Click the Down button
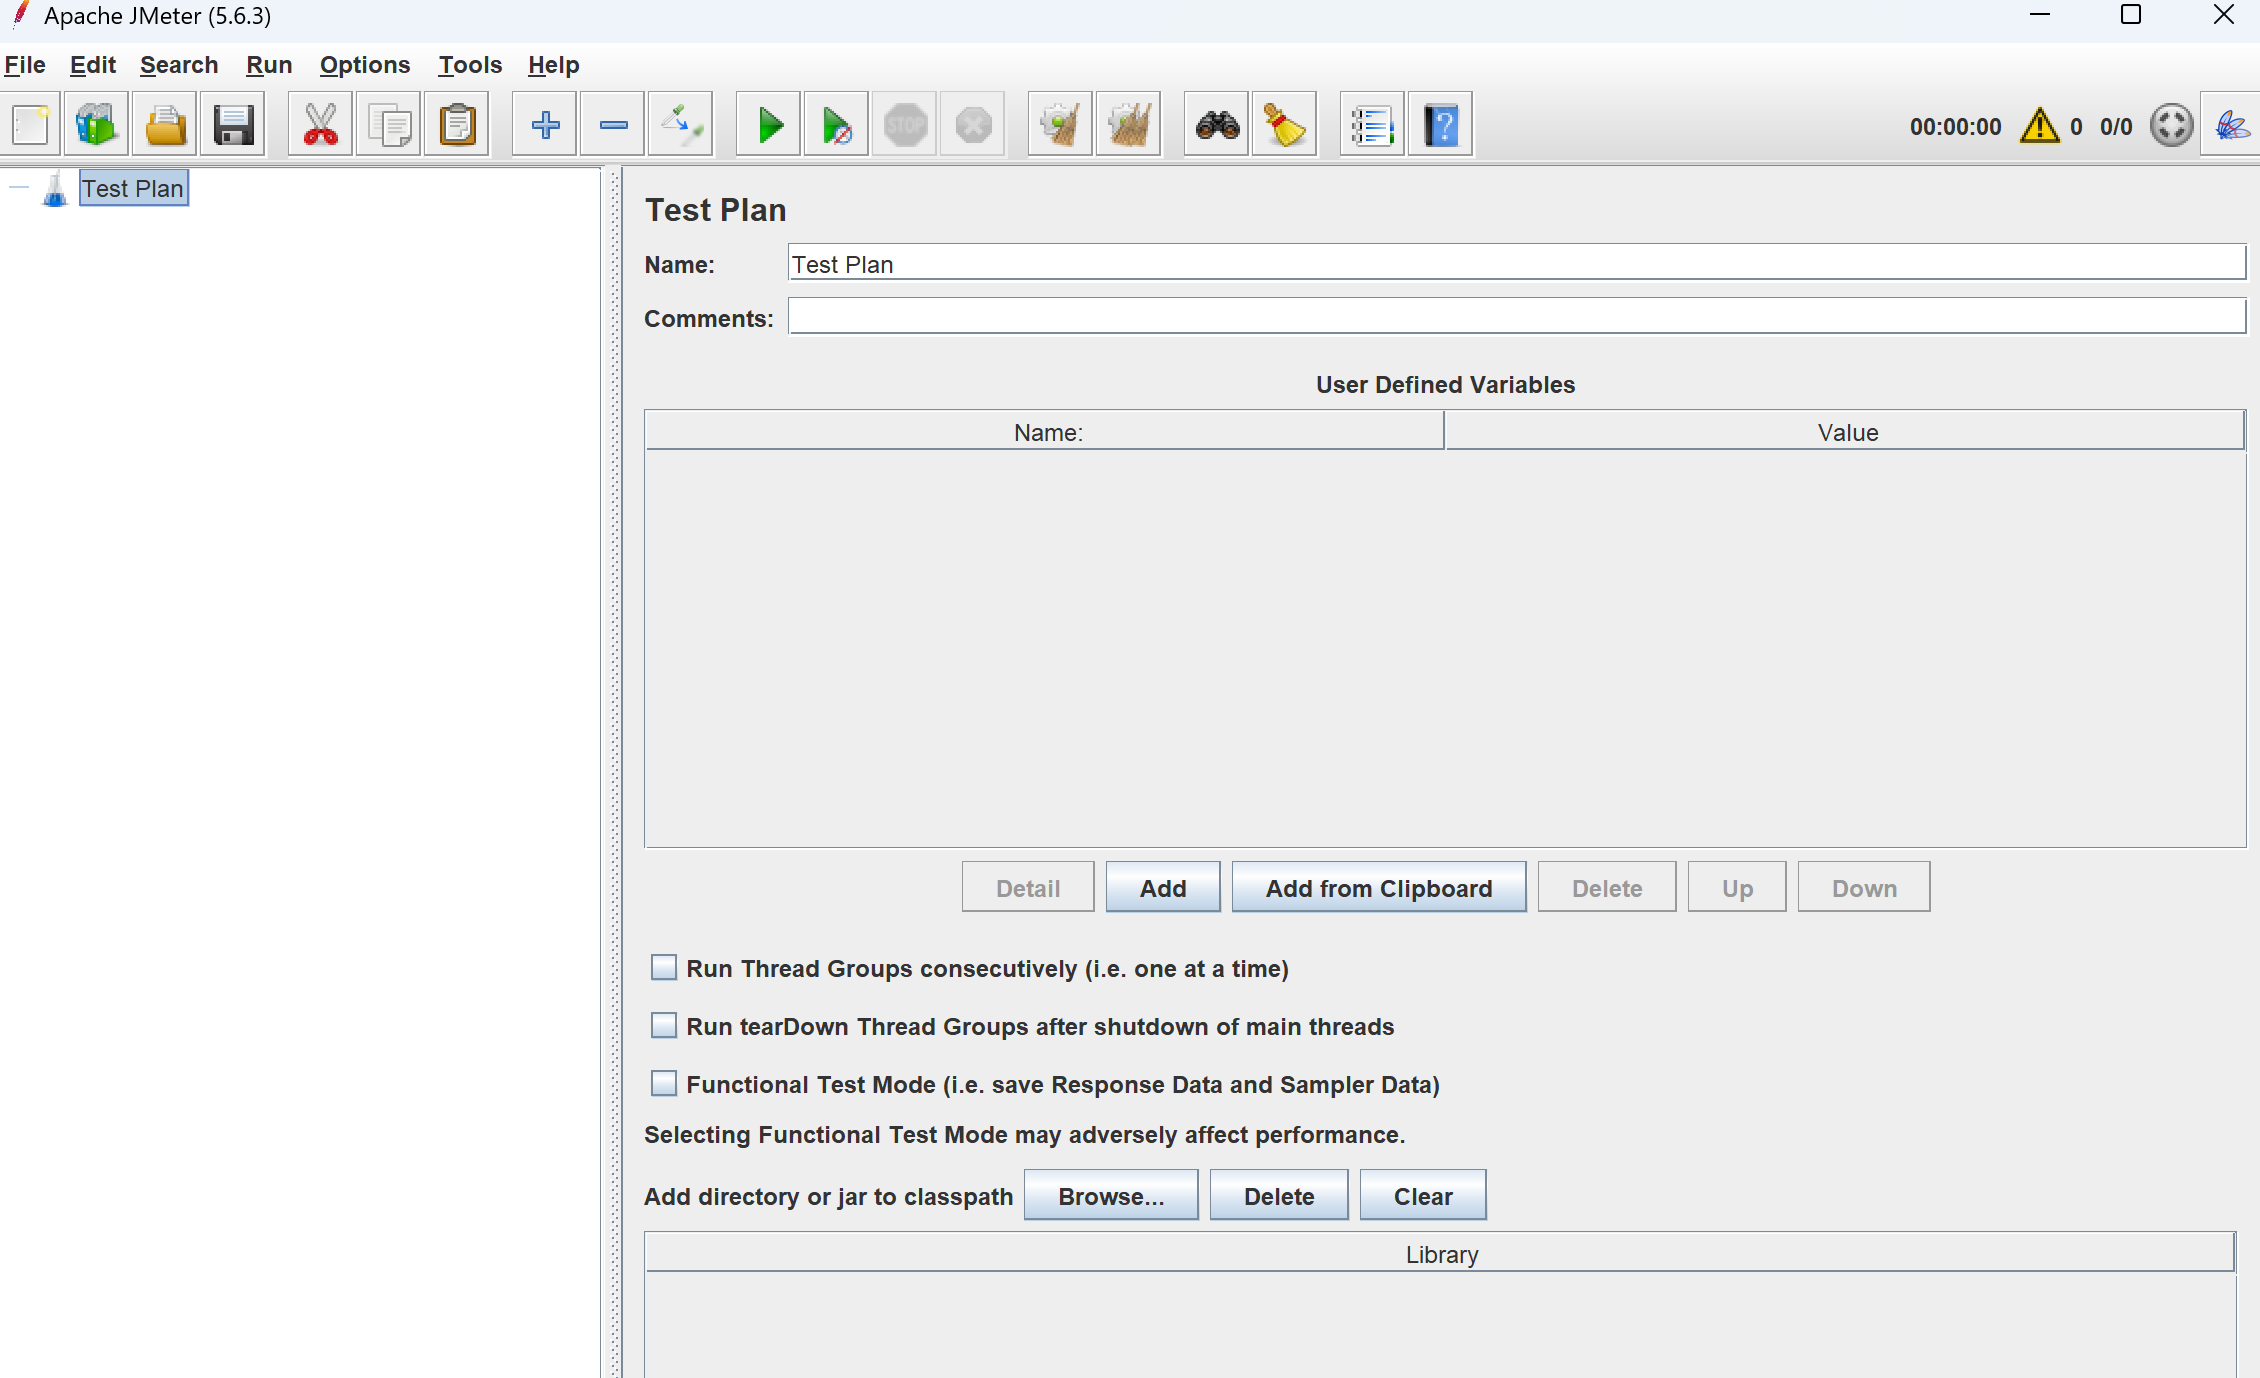This screenshot has height=1378, width=2260. point(1864,888)
